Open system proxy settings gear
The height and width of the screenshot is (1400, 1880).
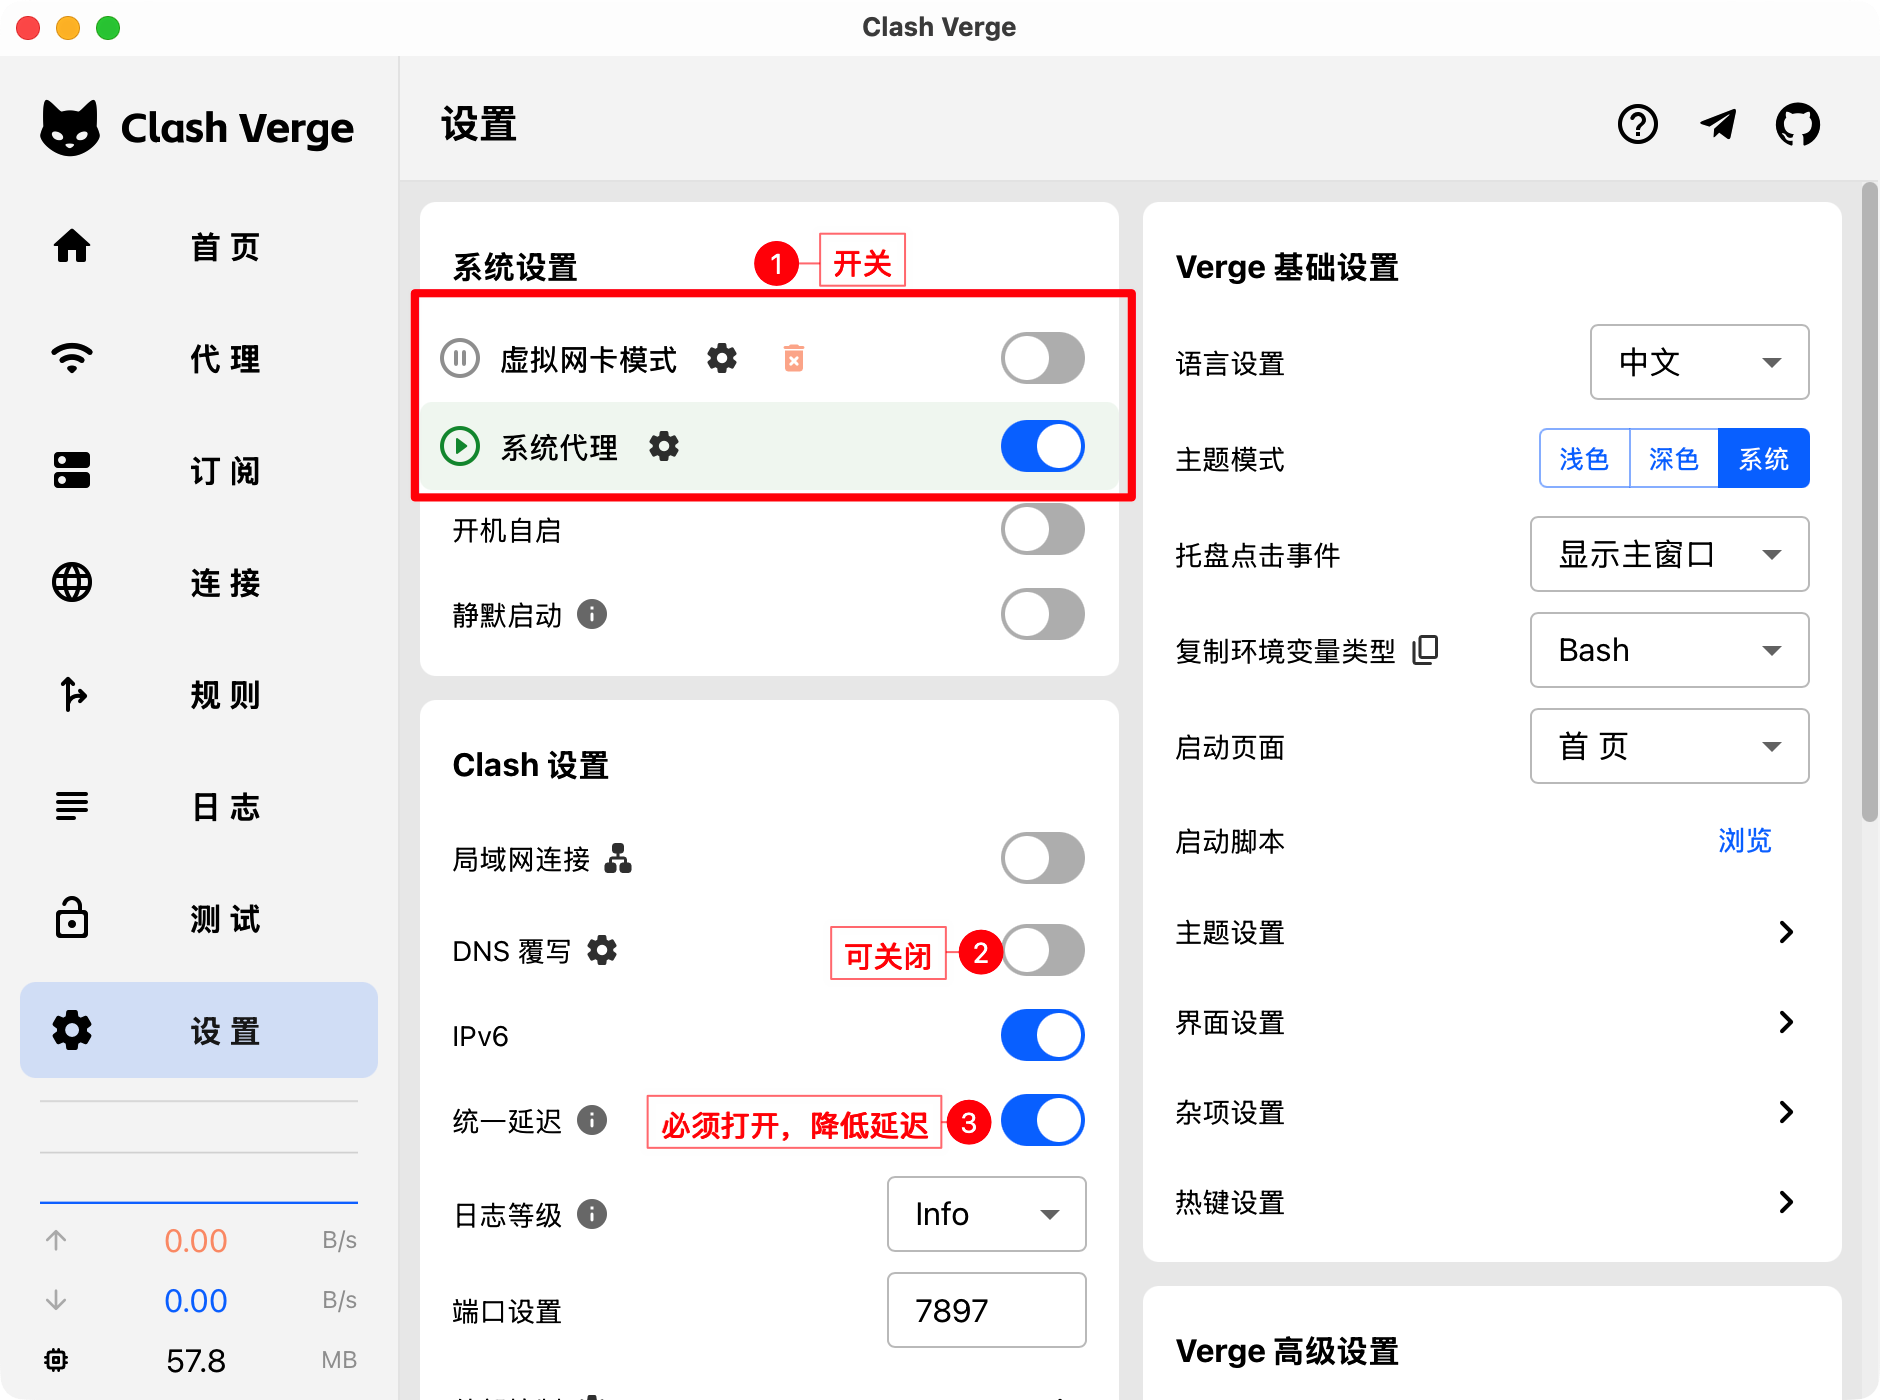664,446
